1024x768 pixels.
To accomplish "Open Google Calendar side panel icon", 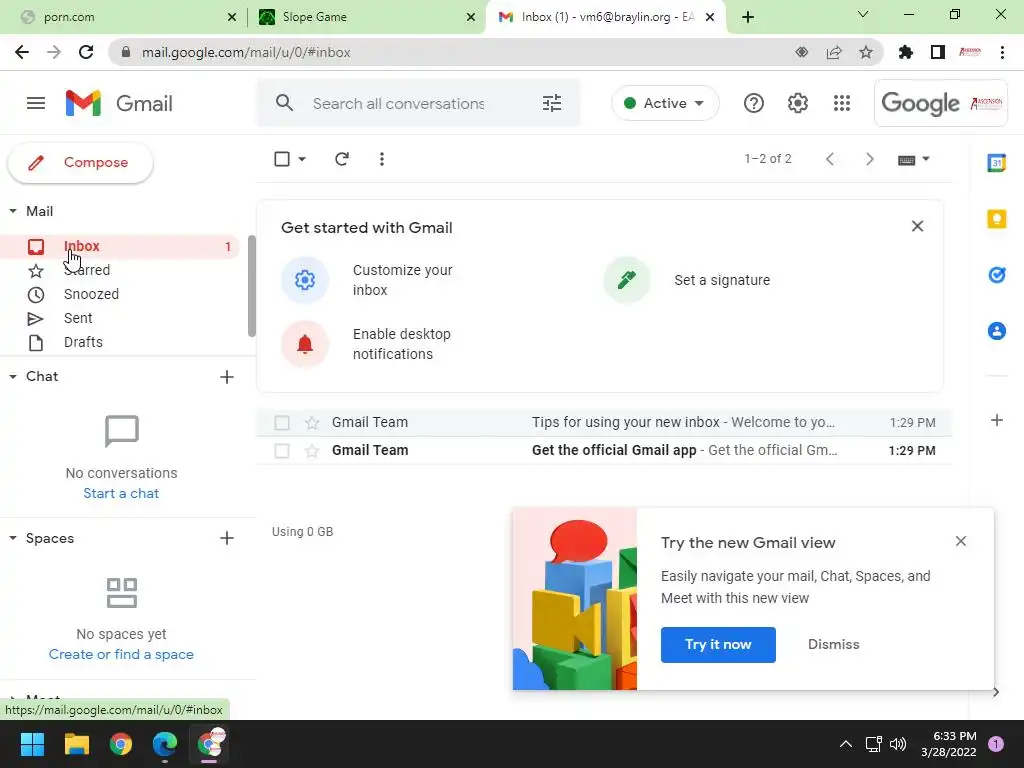I will (x=997, y=163).
